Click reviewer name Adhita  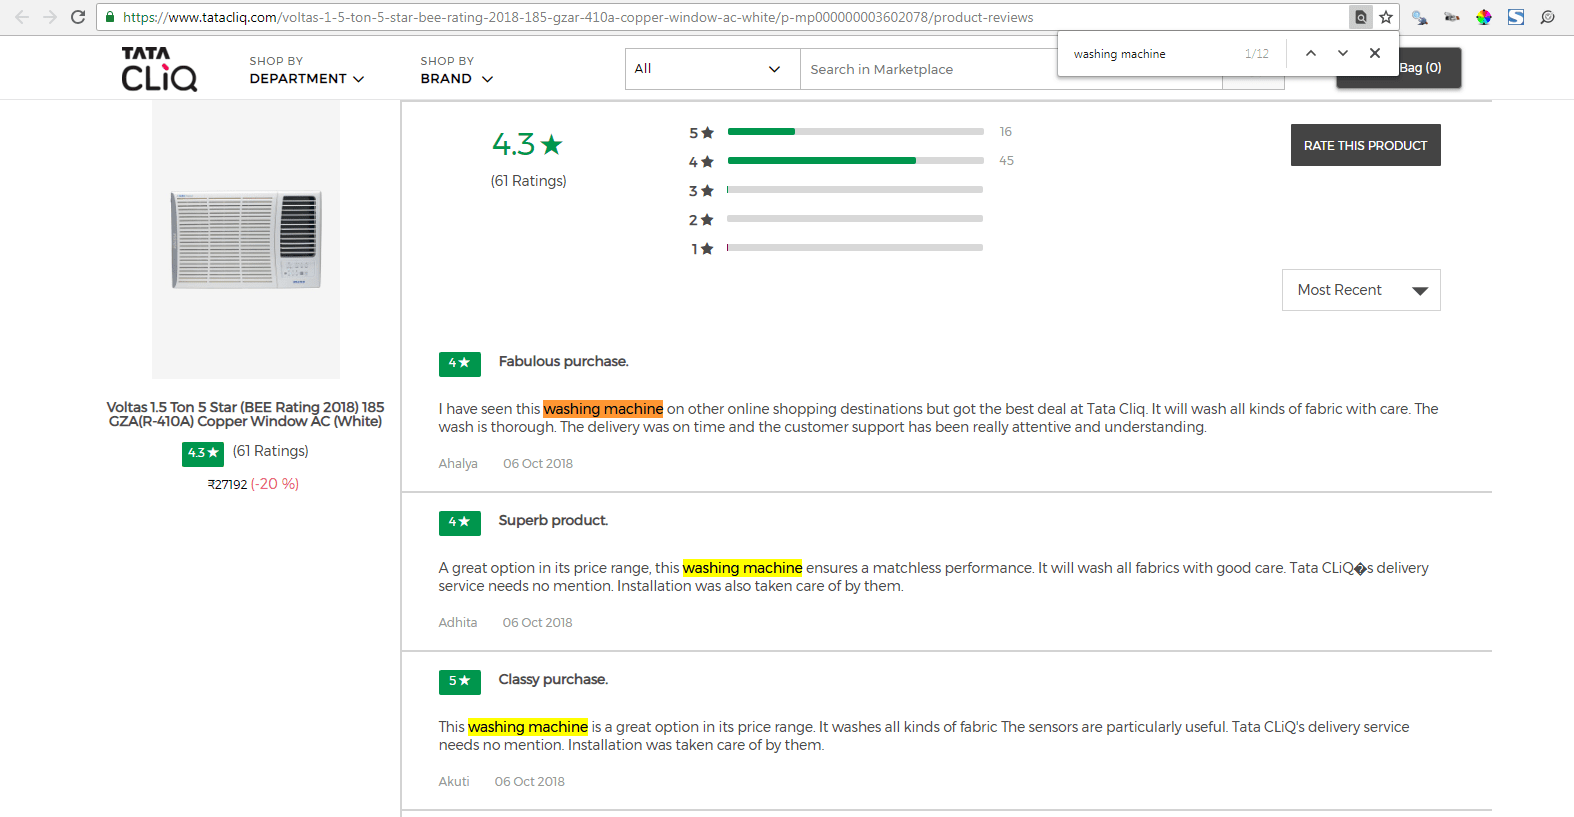[x=458, y=623]
